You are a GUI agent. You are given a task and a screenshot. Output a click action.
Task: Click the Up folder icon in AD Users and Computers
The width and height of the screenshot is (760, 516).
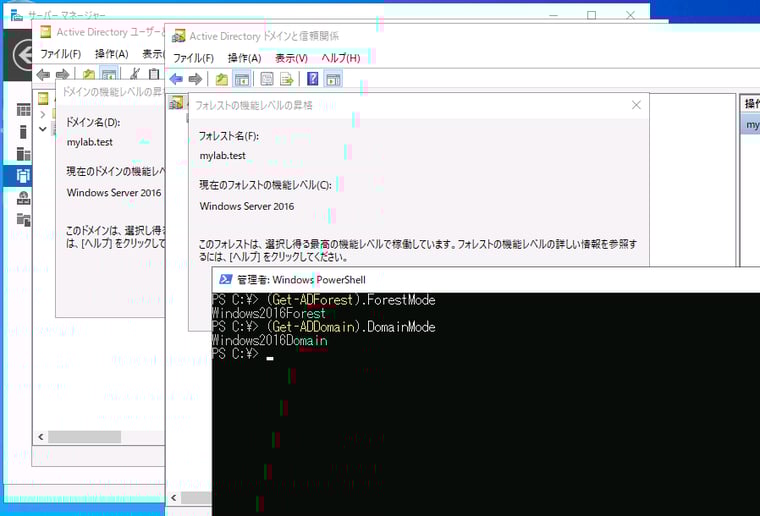tap(89, 75)
